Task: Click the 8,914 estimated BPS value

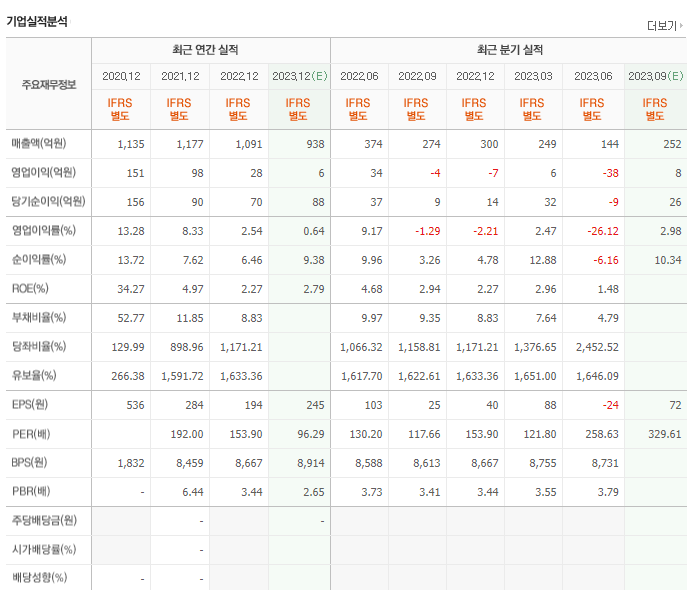Action: [311, 464]
